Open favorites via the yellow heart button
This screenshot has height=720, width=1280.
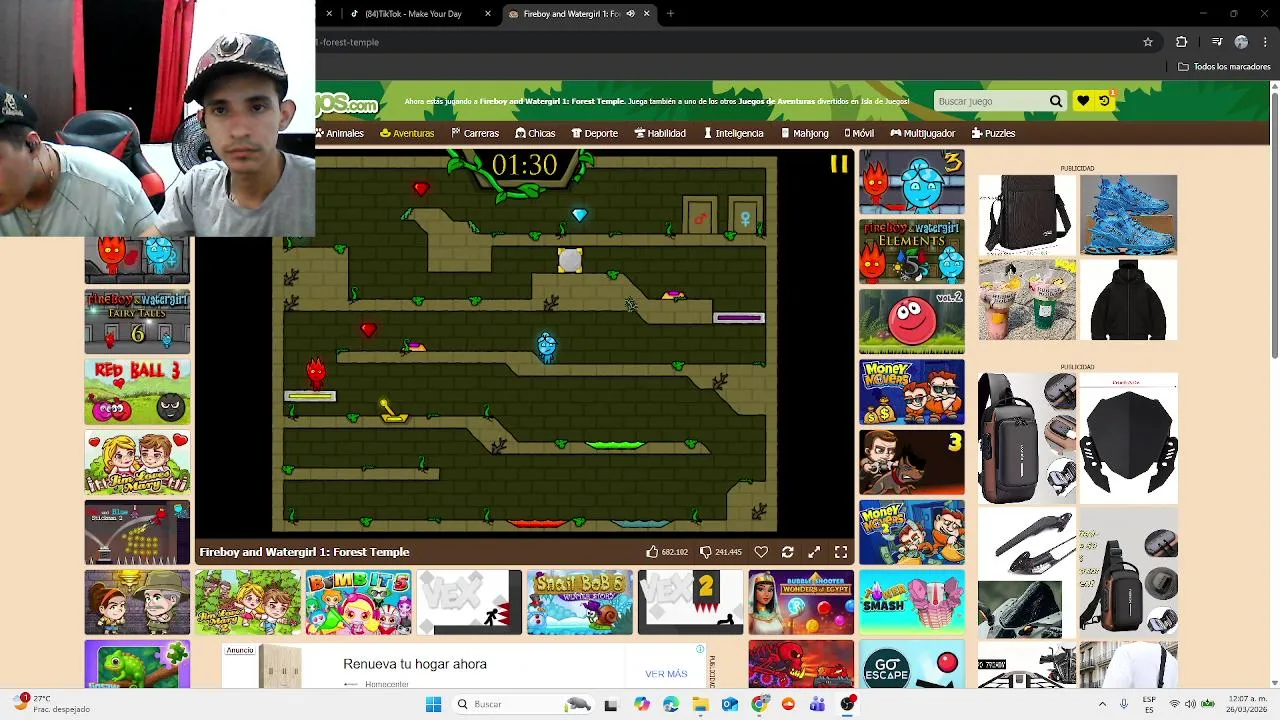(x=1083, y=101)
